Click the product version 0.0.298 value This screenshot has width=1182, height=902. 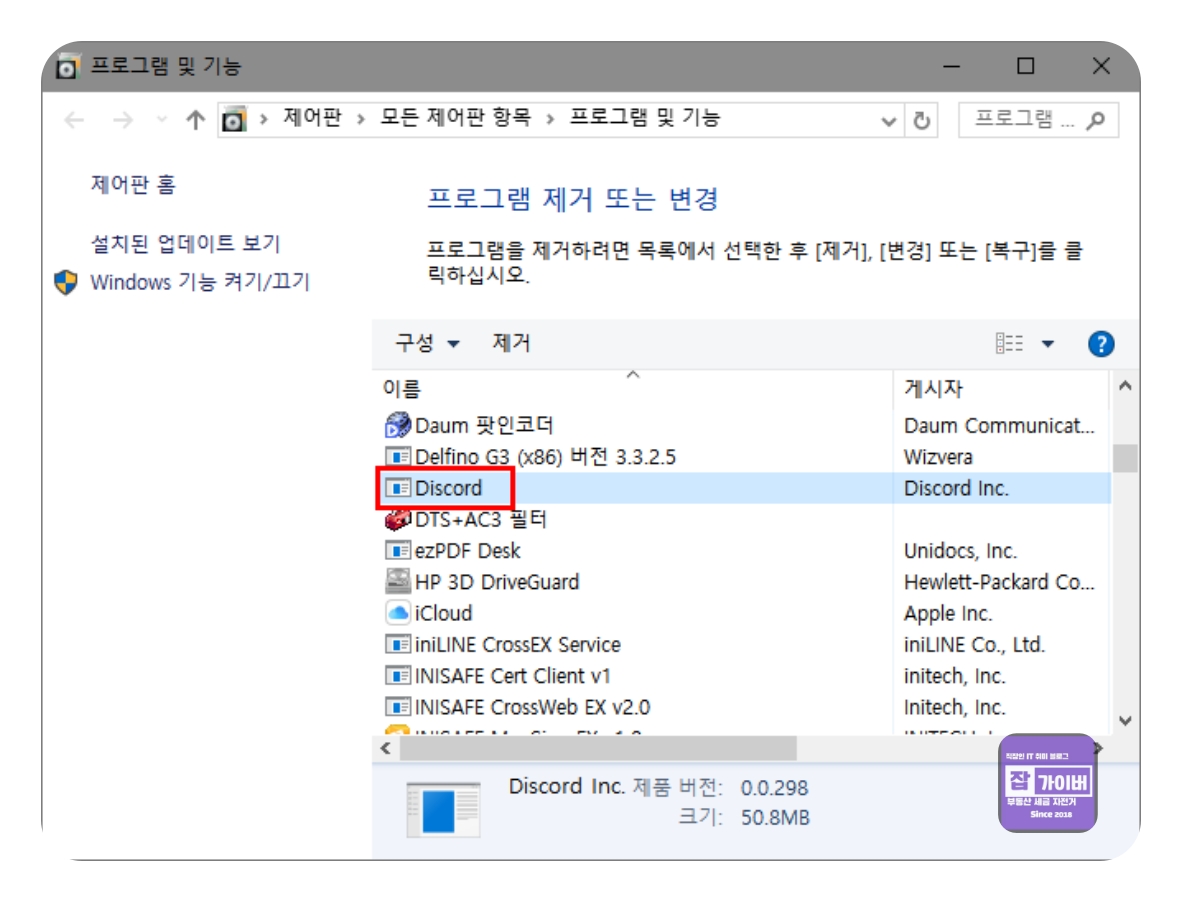[774, 788]
